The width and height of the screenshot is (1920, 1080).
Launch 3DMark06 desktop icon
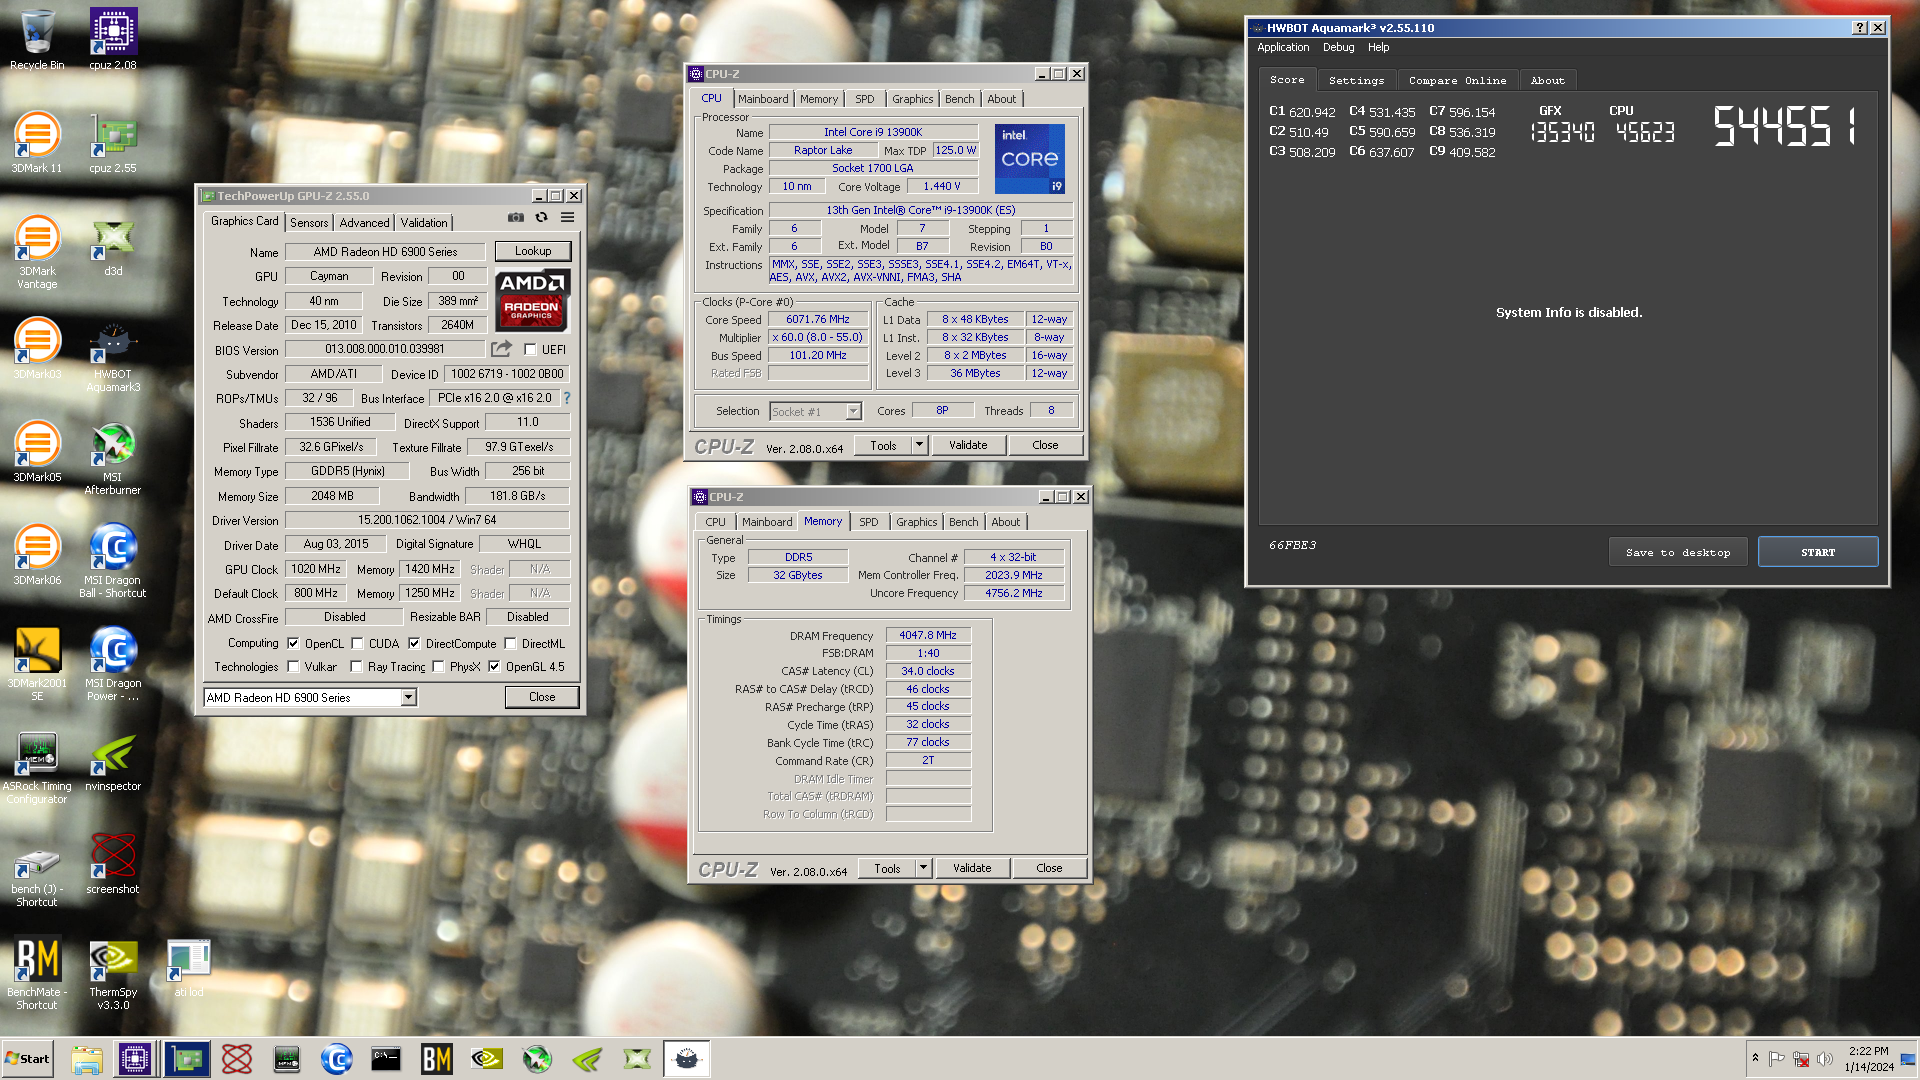[37, 554]
